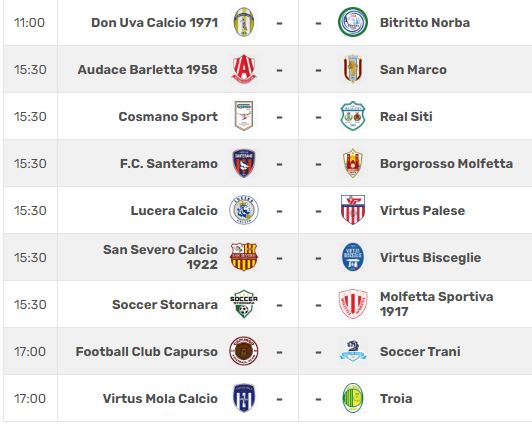This screenshot has height=426, width=532.
Task: Click the San Severo Calcio 1922 badge
Action: 244,257
